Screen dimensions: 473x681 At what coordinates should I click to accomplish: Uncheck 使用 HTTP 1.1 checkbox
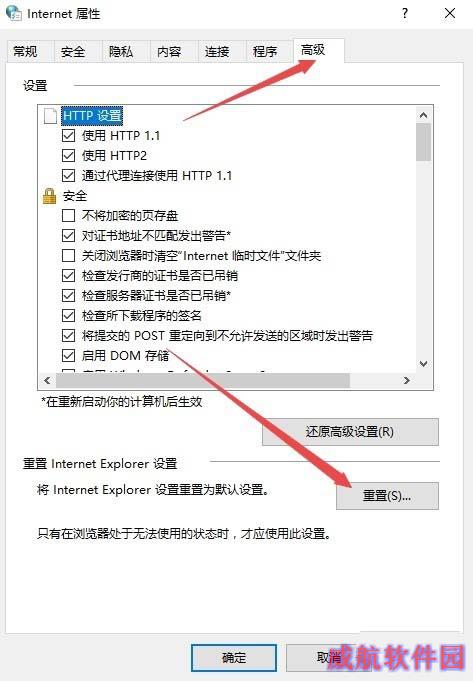pos(68,136)
